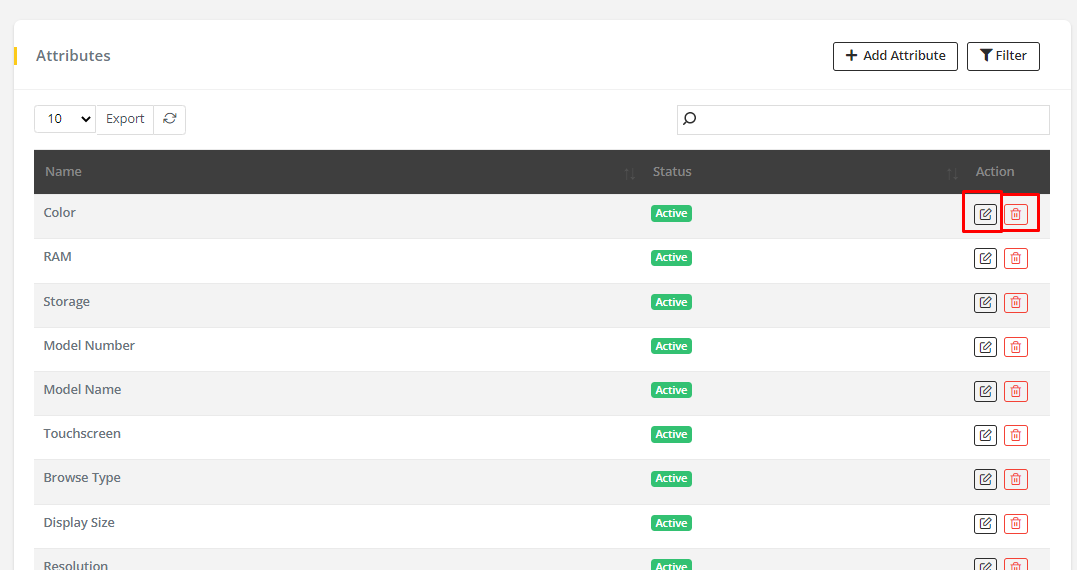Delete the RAM attribute
The width and height of the screenshot is (1077, 570).
[x=1015, y=258]
